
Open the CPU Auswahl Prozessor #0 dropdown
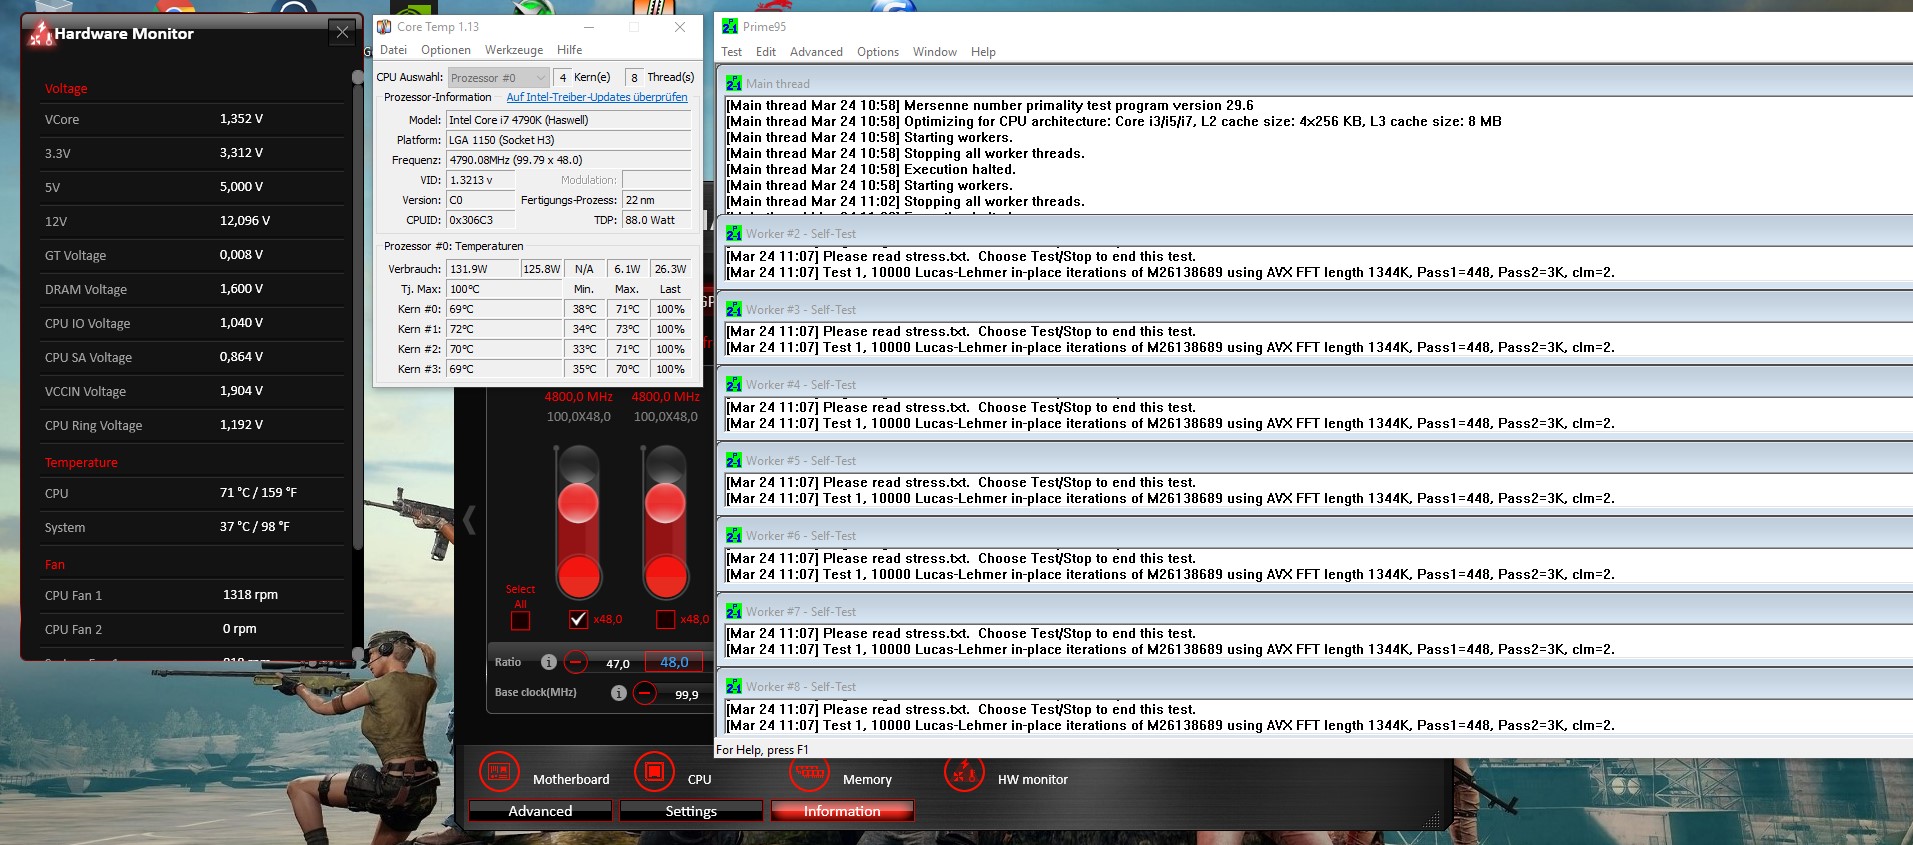[498, 77]
